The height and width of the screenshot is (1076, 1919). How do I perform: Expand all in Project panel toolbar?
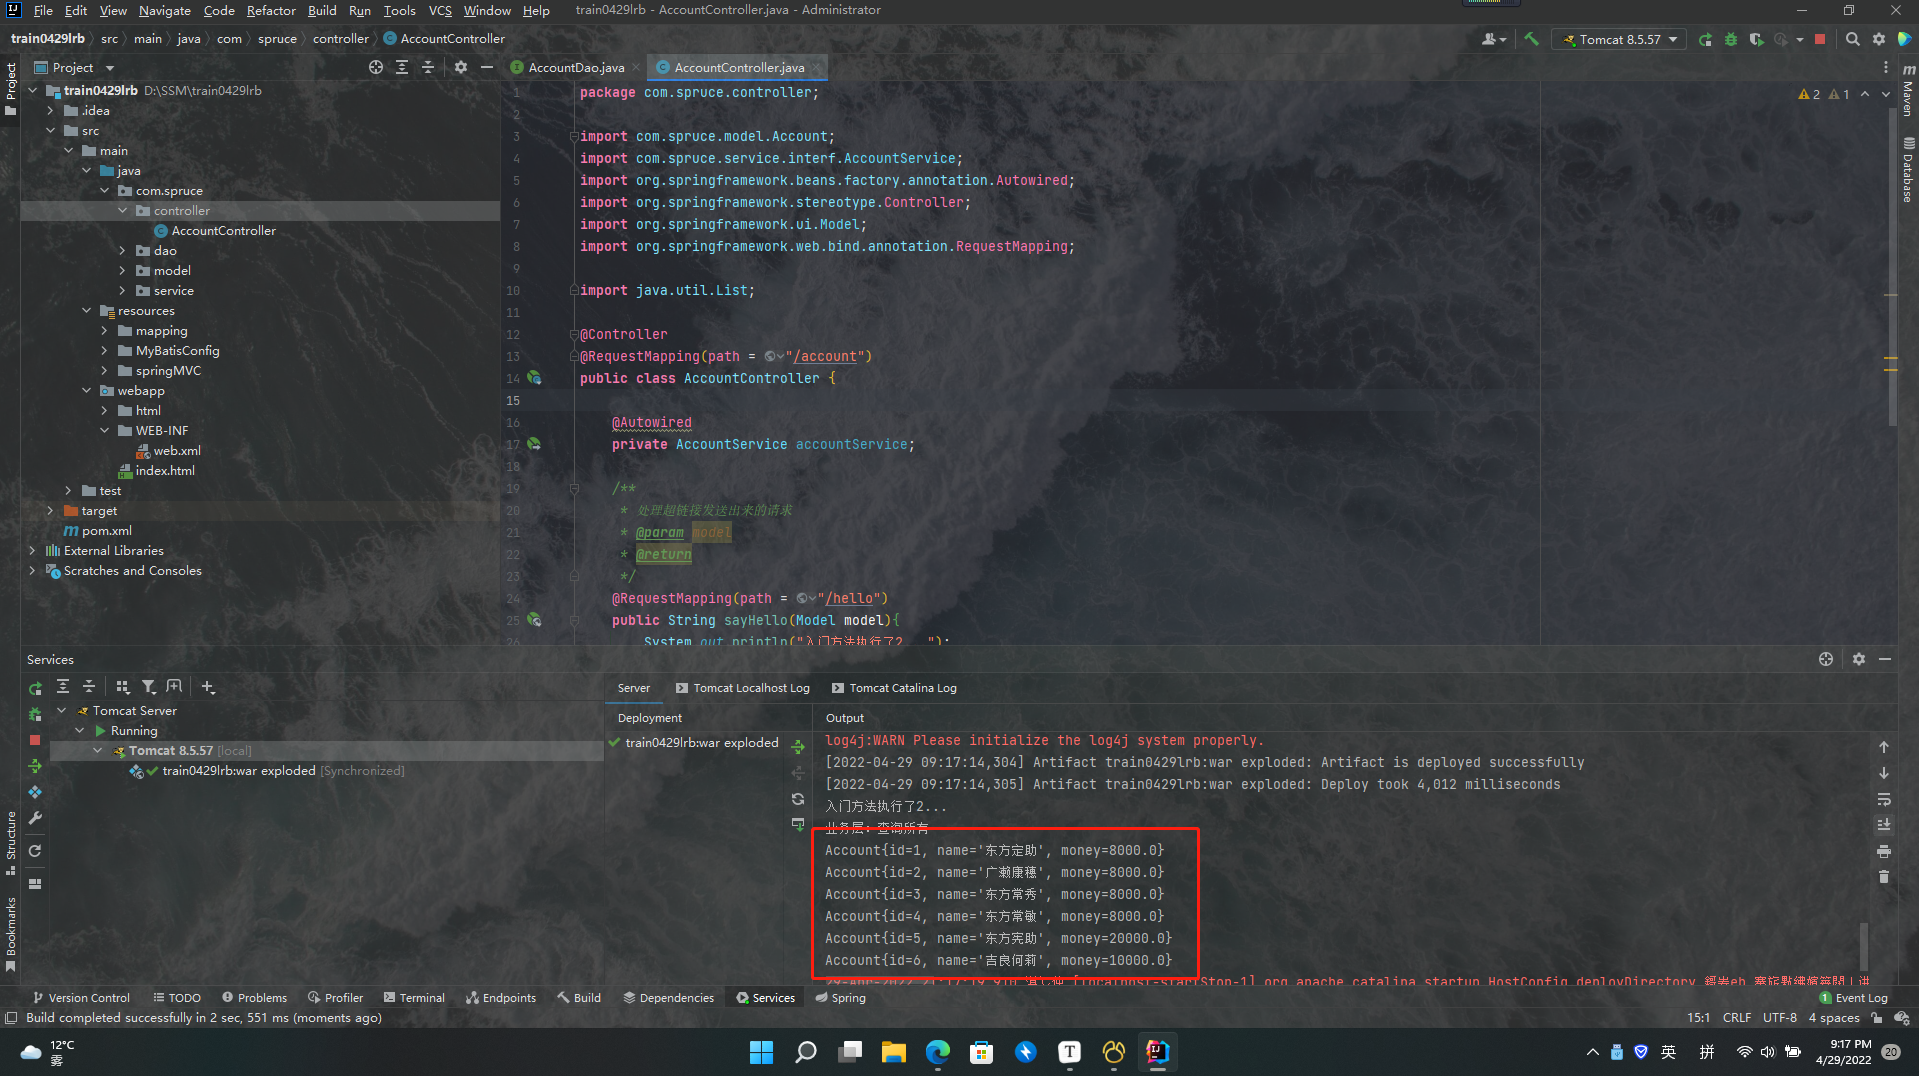401,67
